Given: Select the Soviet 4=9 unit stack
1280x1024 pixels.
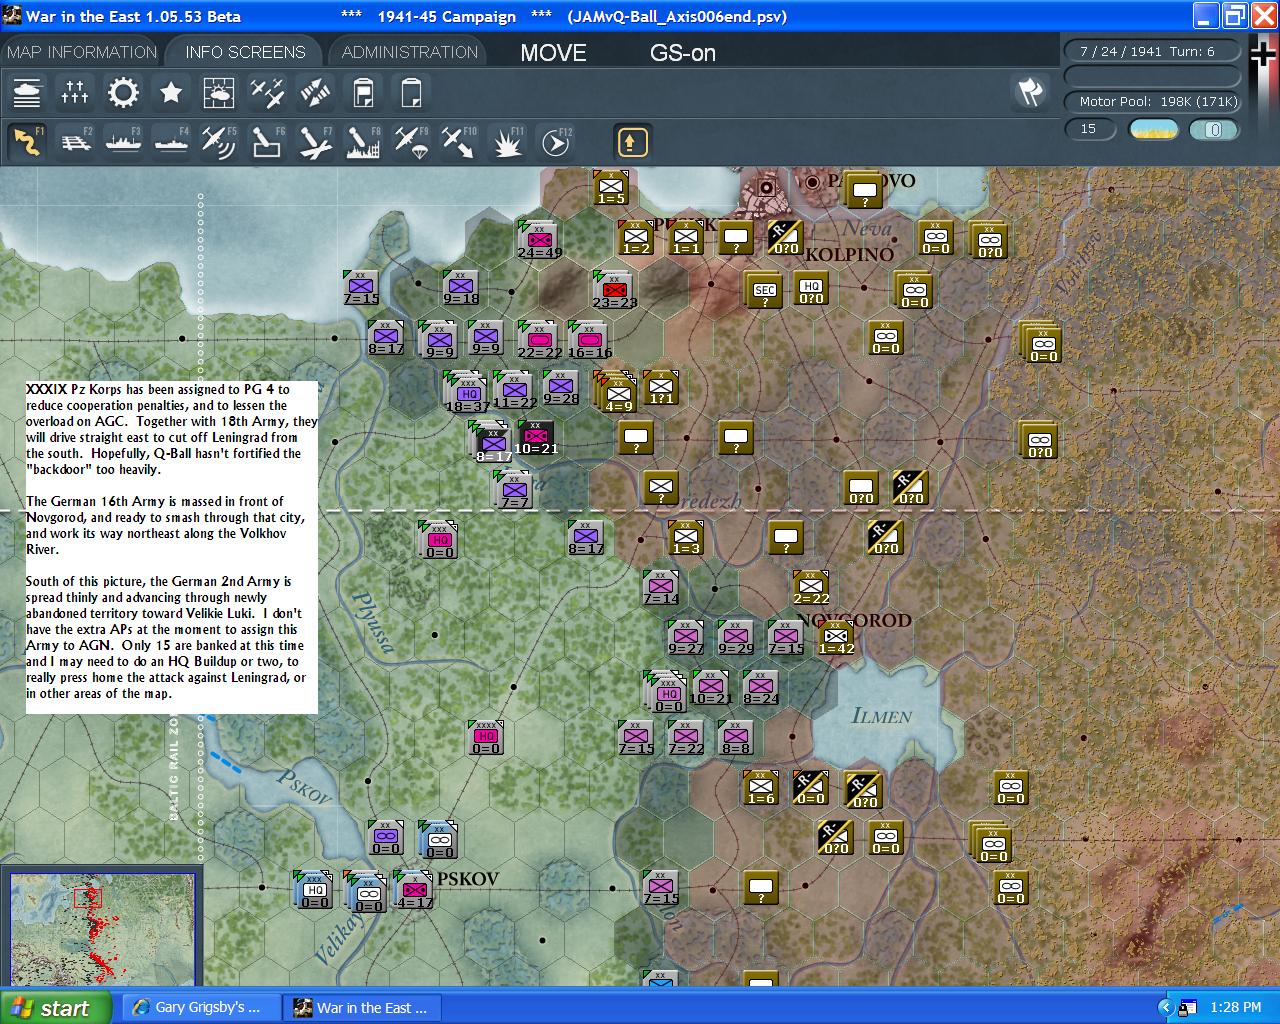Looking at the screenshot, I should click(617, 393).
